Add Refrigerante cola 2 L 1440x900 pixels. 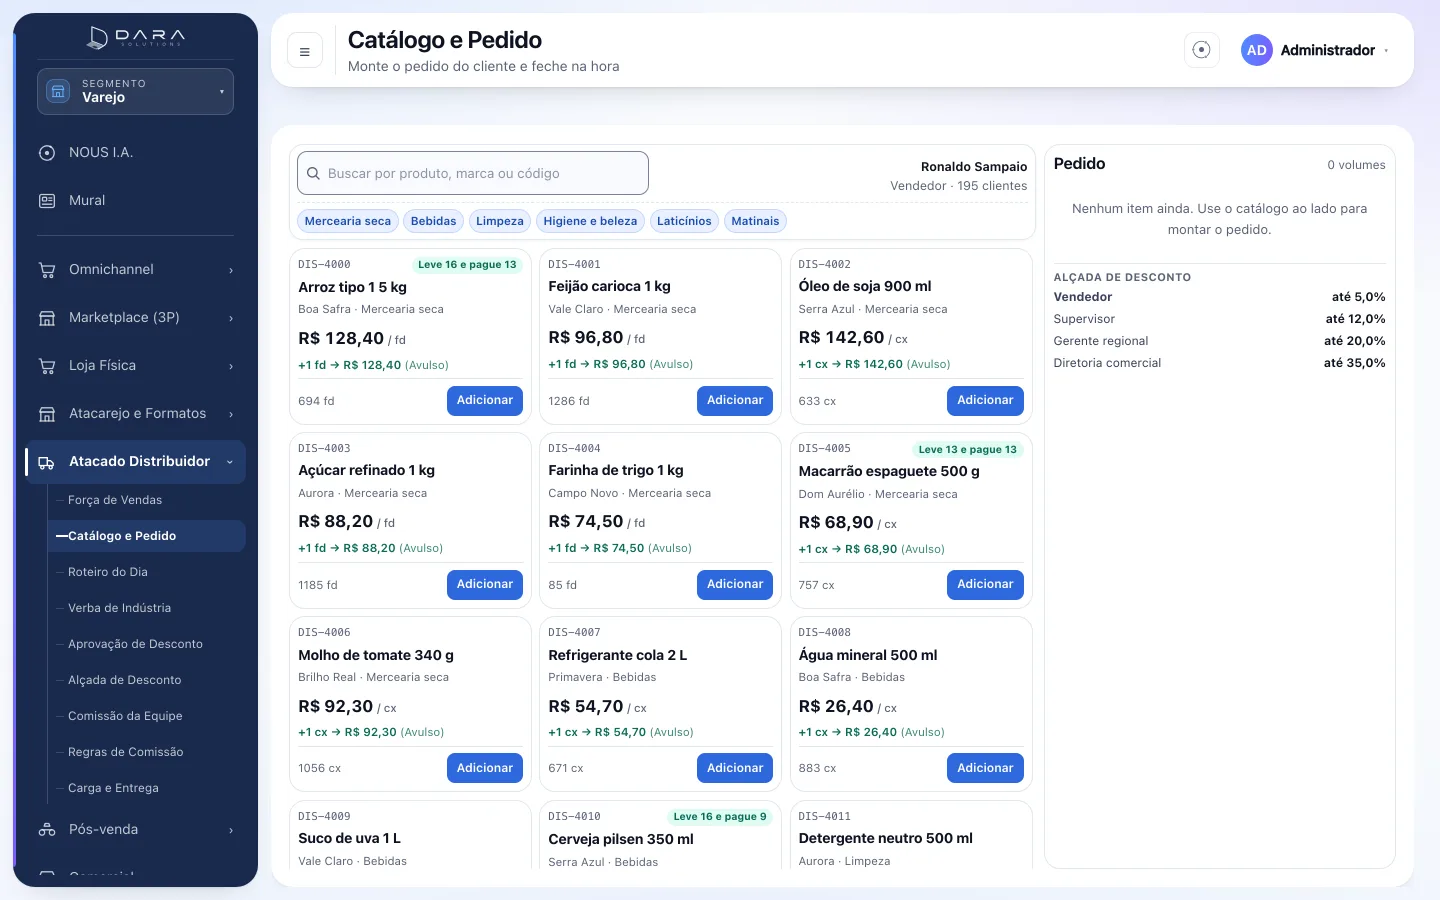[x=735, y=768]
